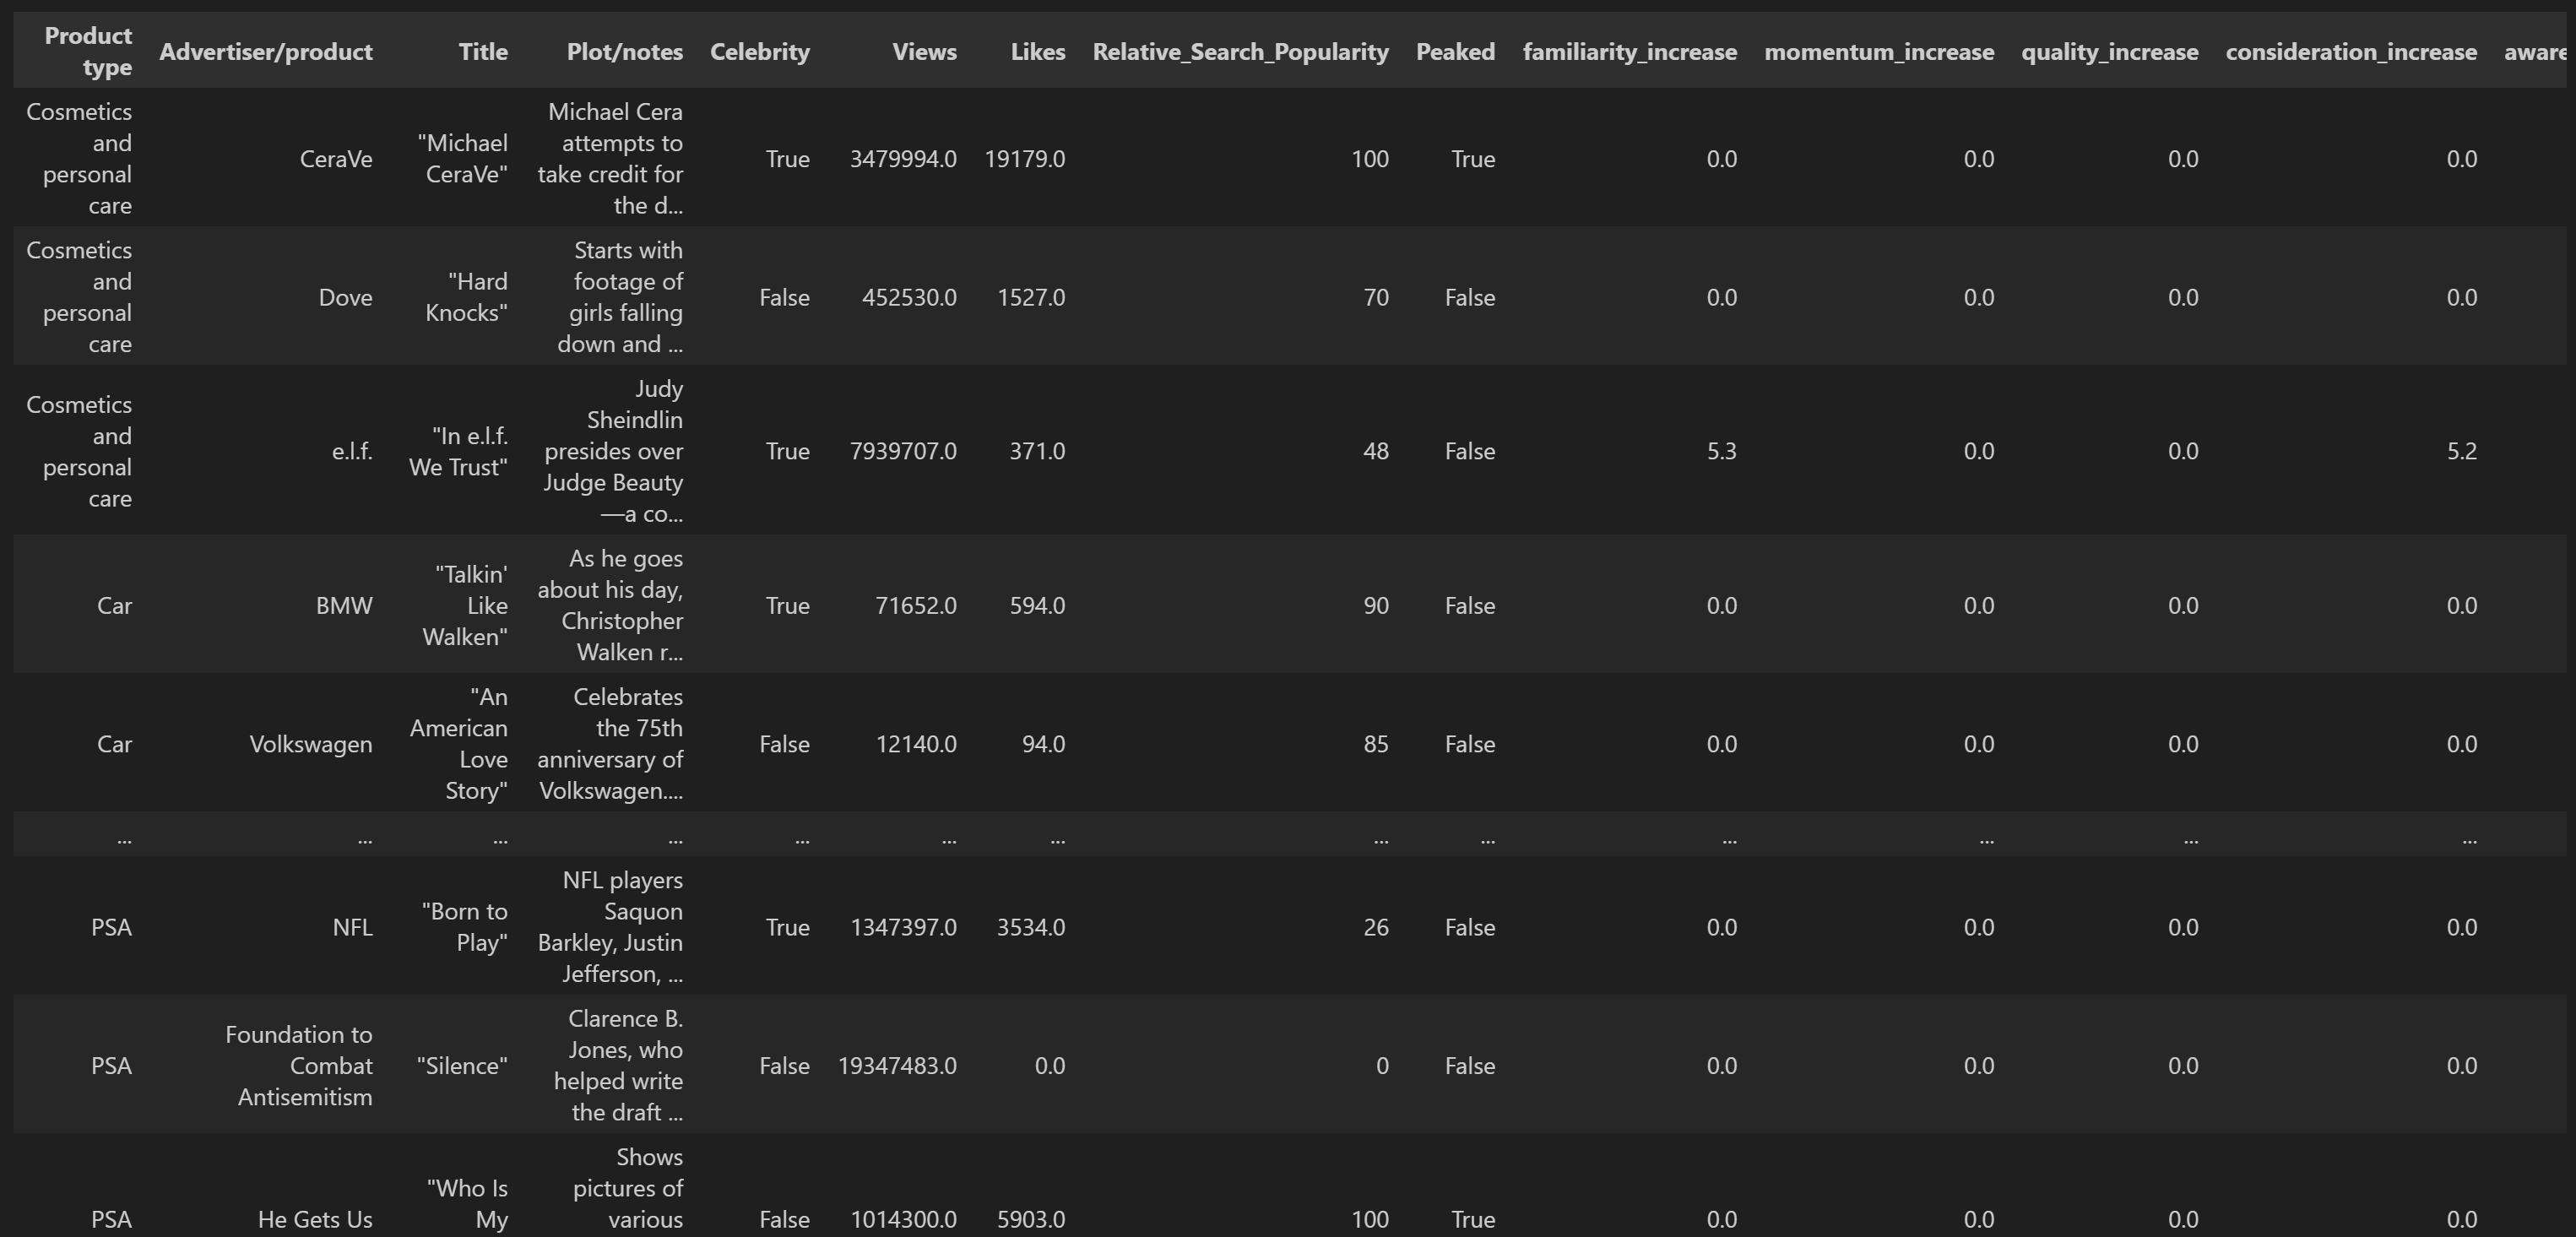This screenshot has width=2576, height=1237.
Task: Click "An American Love Story" title cell
Action: [458, 744]
